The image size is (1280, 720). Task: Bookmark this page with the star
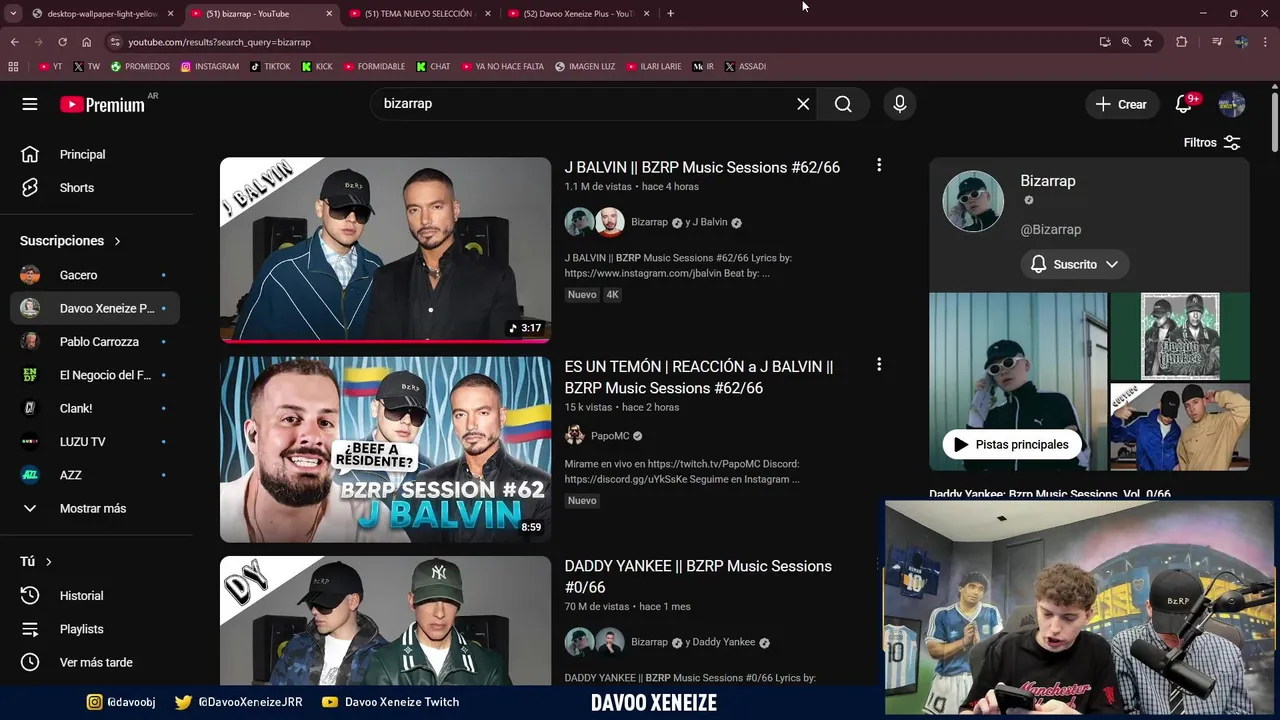click(x=1148, y=42)
